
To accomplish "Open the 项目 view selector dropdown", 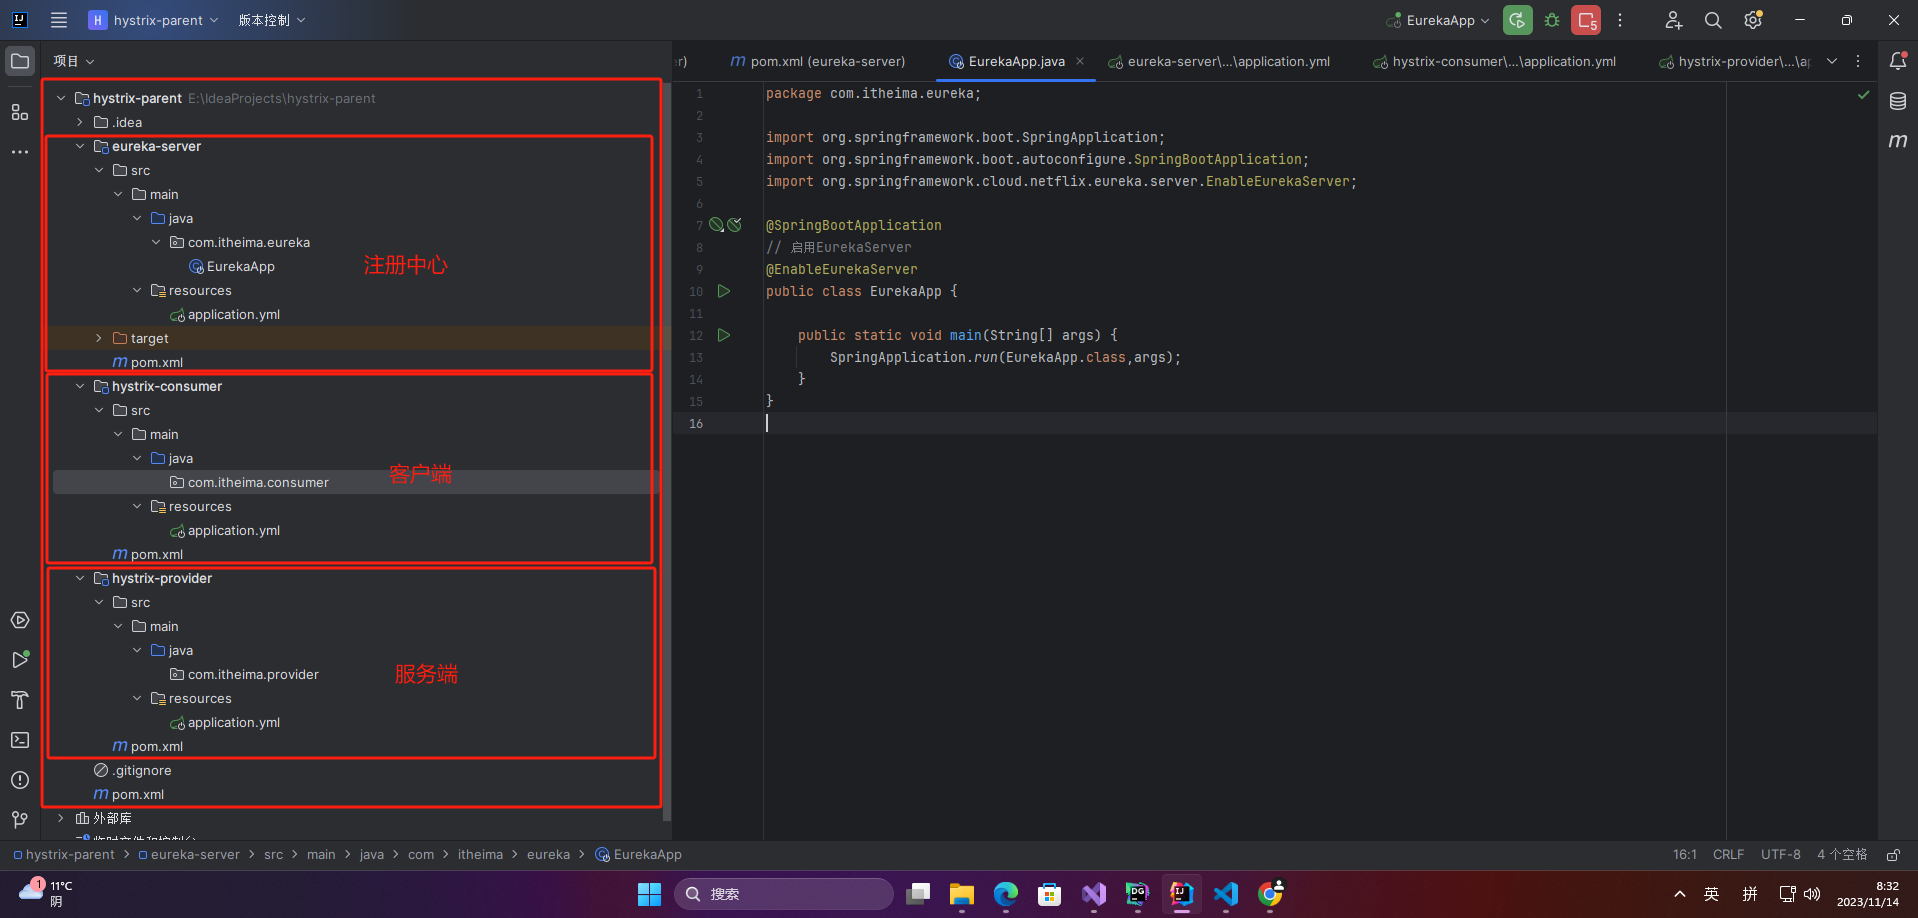I will [x=74, y=61].
